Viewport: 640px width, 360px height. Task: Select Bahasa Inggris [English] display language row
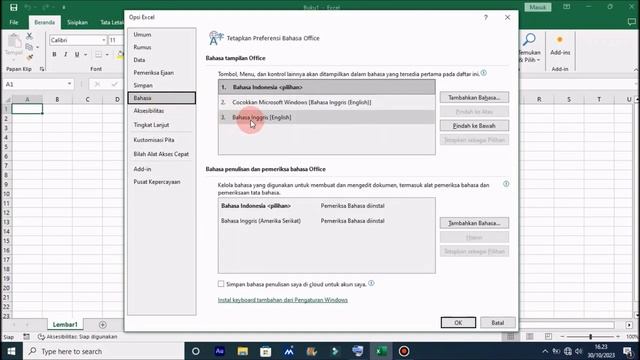point(327,117)
